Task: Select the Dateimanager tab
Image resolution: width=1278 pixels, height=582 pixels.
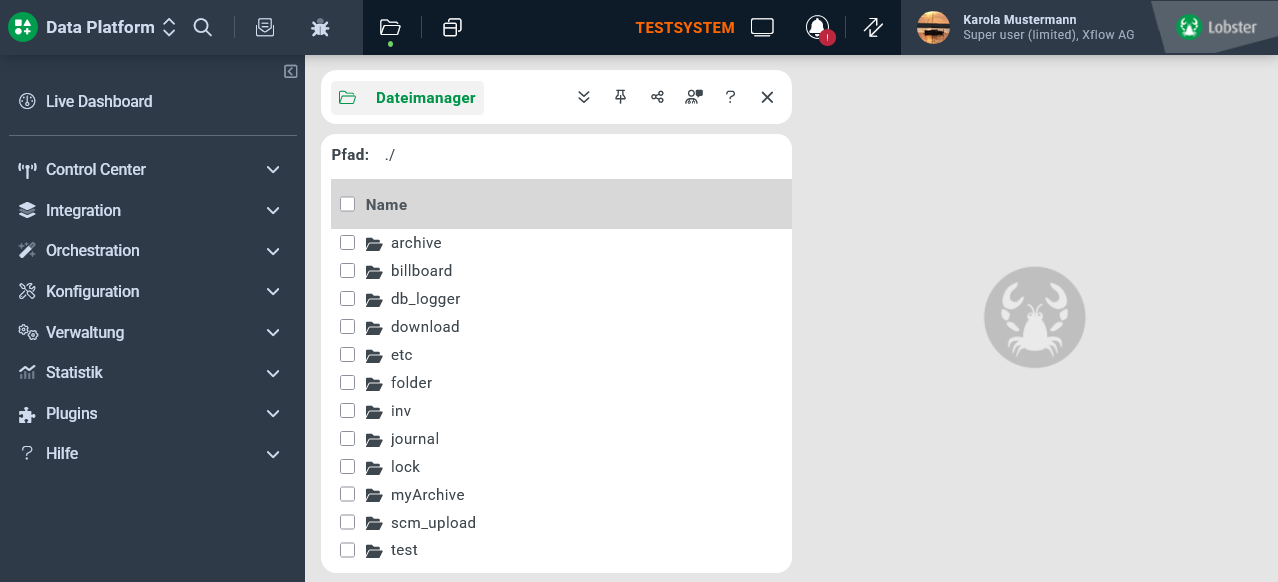Action: [x=408, y=98]
